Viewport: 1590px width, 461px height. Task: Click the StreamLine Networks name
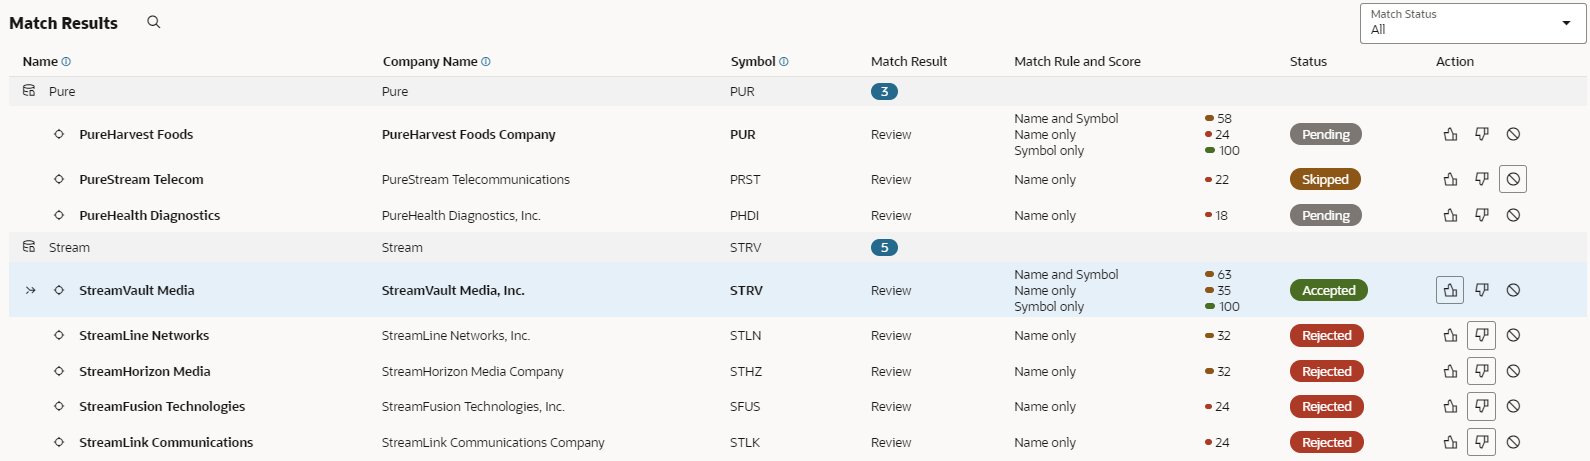(144, 336)
